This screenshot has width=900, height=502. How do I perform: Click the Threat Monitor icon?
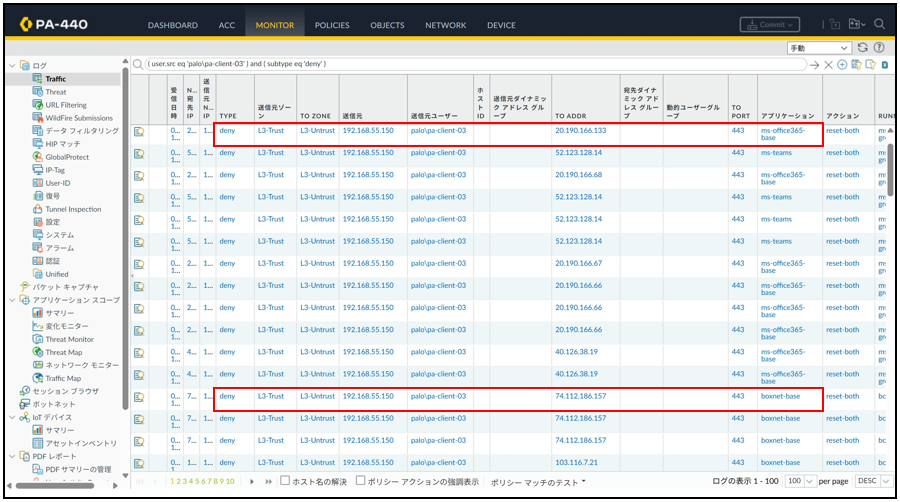(38, 339)
